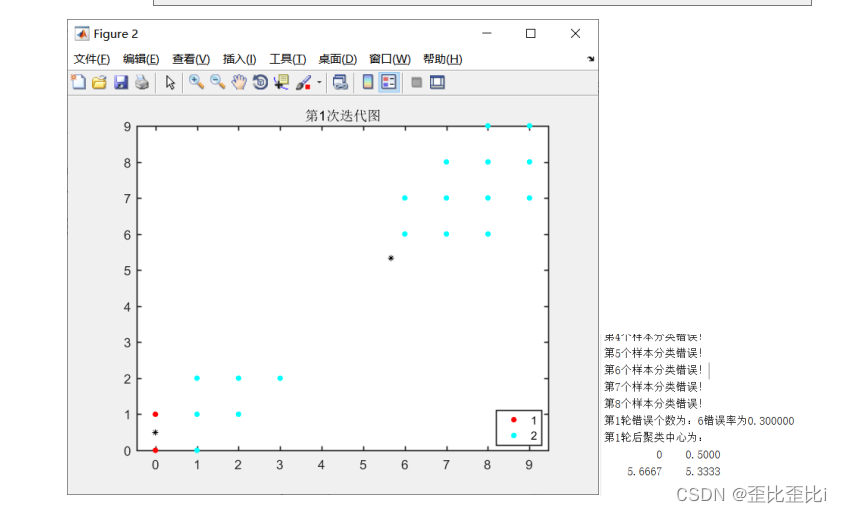Image resolution: width=842 pixels, height=513 pixels.
Task: Click the Figure 2 window title text
Action: click(x=115, y=34)
